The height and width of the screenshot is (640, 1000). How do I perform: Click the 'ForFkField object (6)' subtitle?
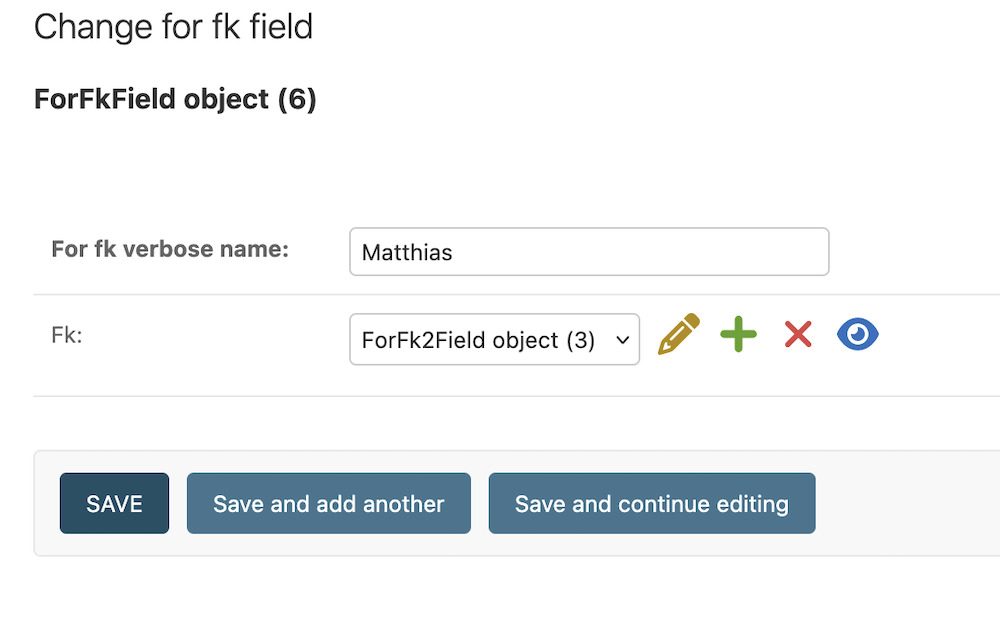pos(175,99)
